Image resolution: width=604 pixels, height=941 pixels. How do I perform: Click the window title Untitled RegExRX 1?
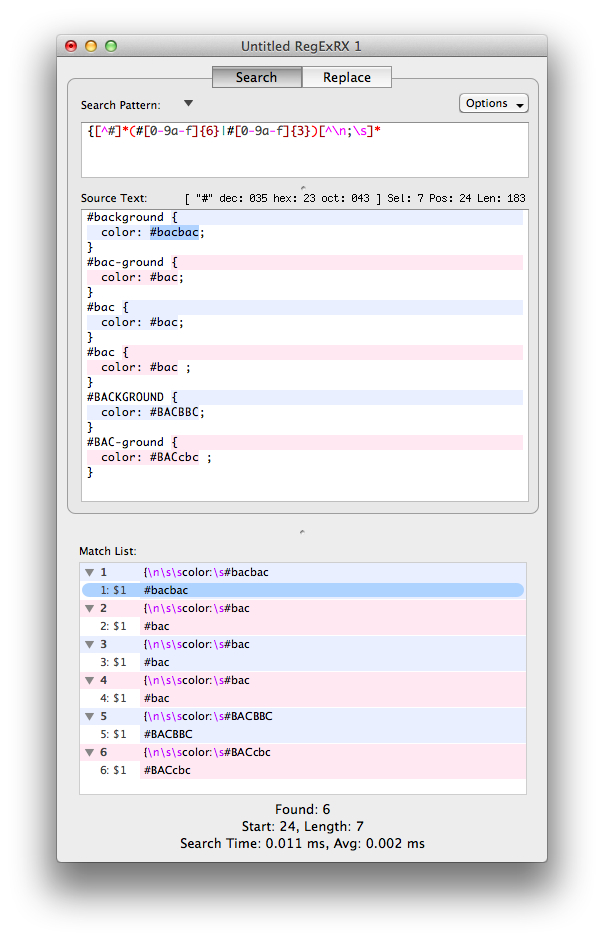[x=301, y=46]
